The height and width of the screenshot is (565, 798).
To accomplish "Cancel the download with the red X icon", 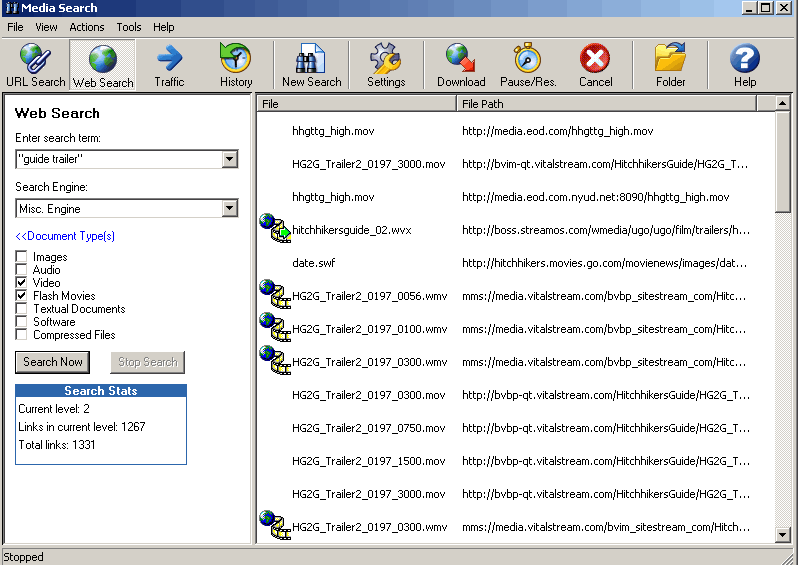I will click(x=595, y=66).
